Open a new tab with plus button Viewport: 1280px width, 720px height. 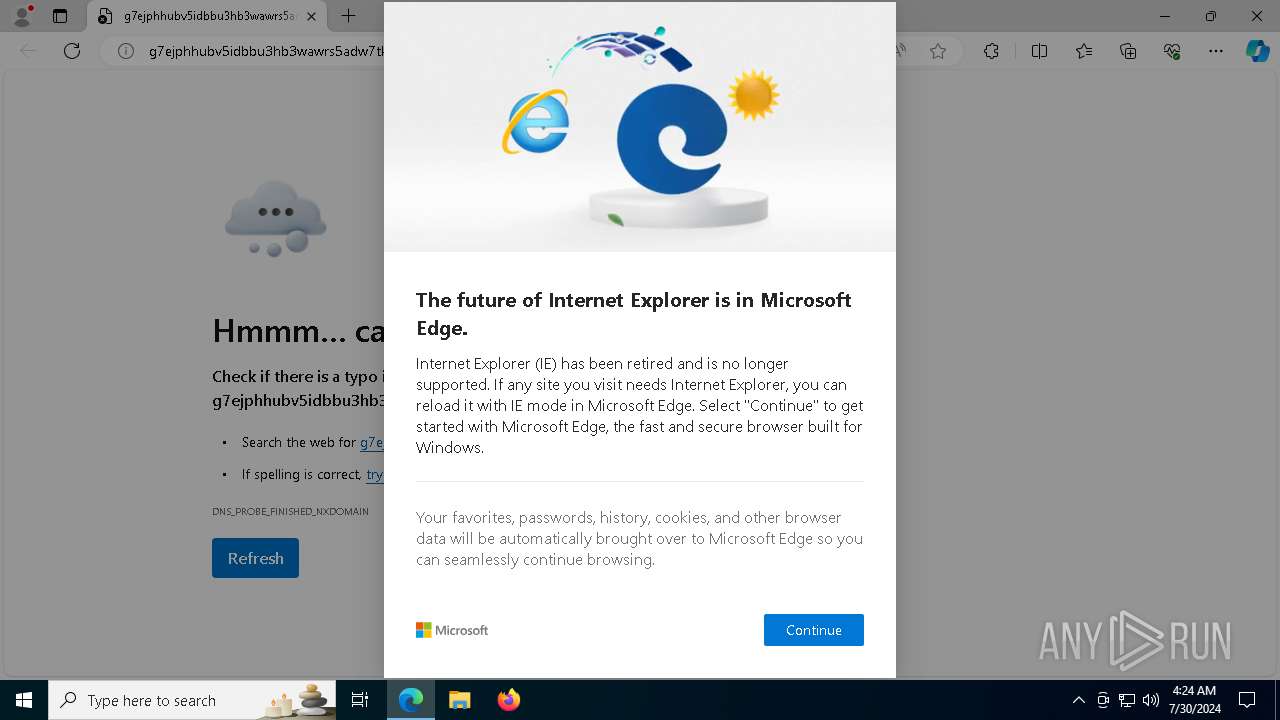point(348,16)
